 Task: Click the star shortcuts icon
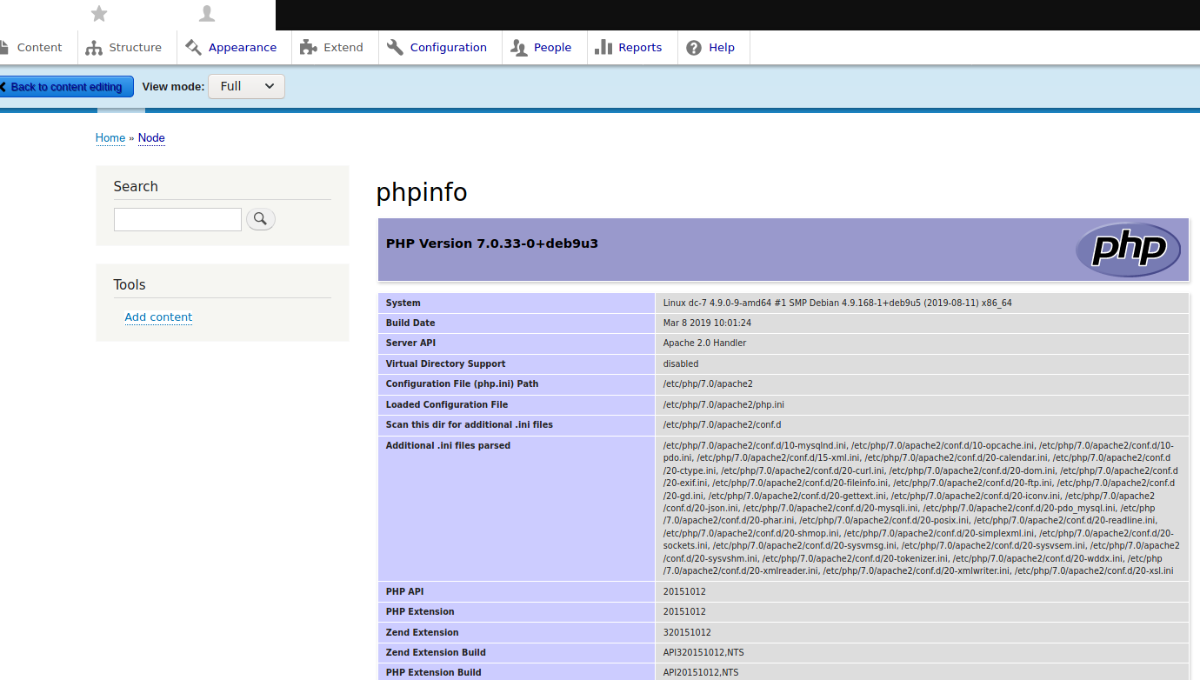click(99, 13)
